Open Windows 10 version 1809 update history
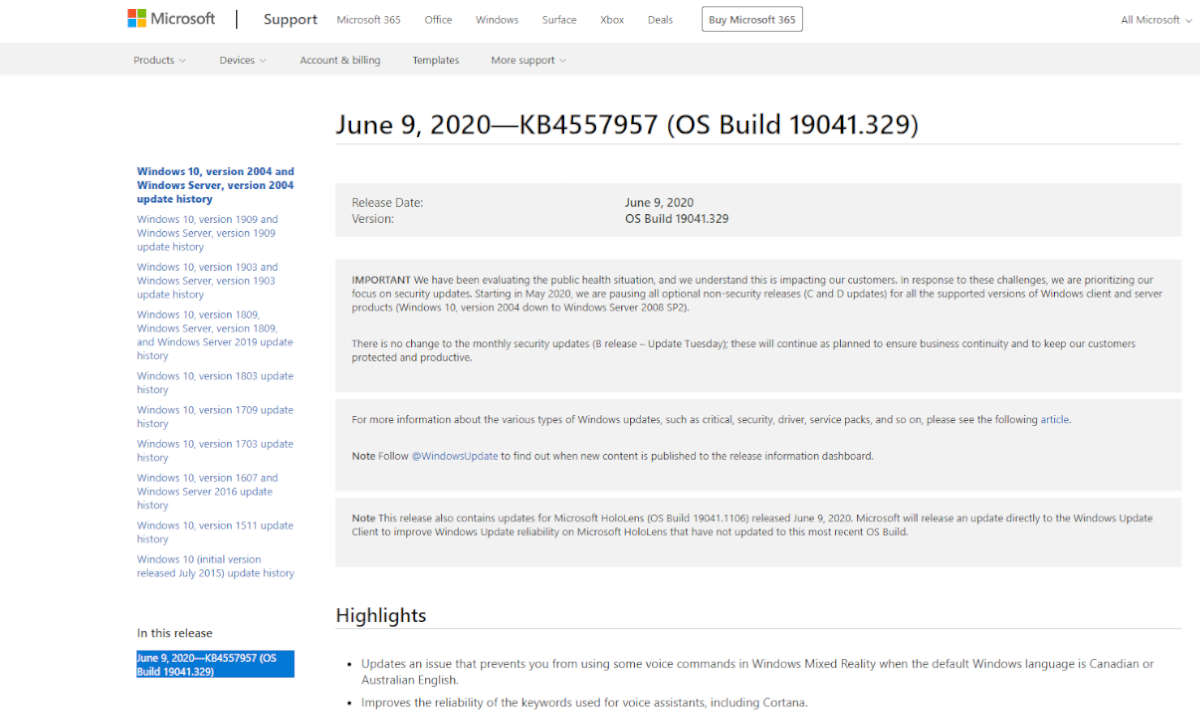 [215, 335]
